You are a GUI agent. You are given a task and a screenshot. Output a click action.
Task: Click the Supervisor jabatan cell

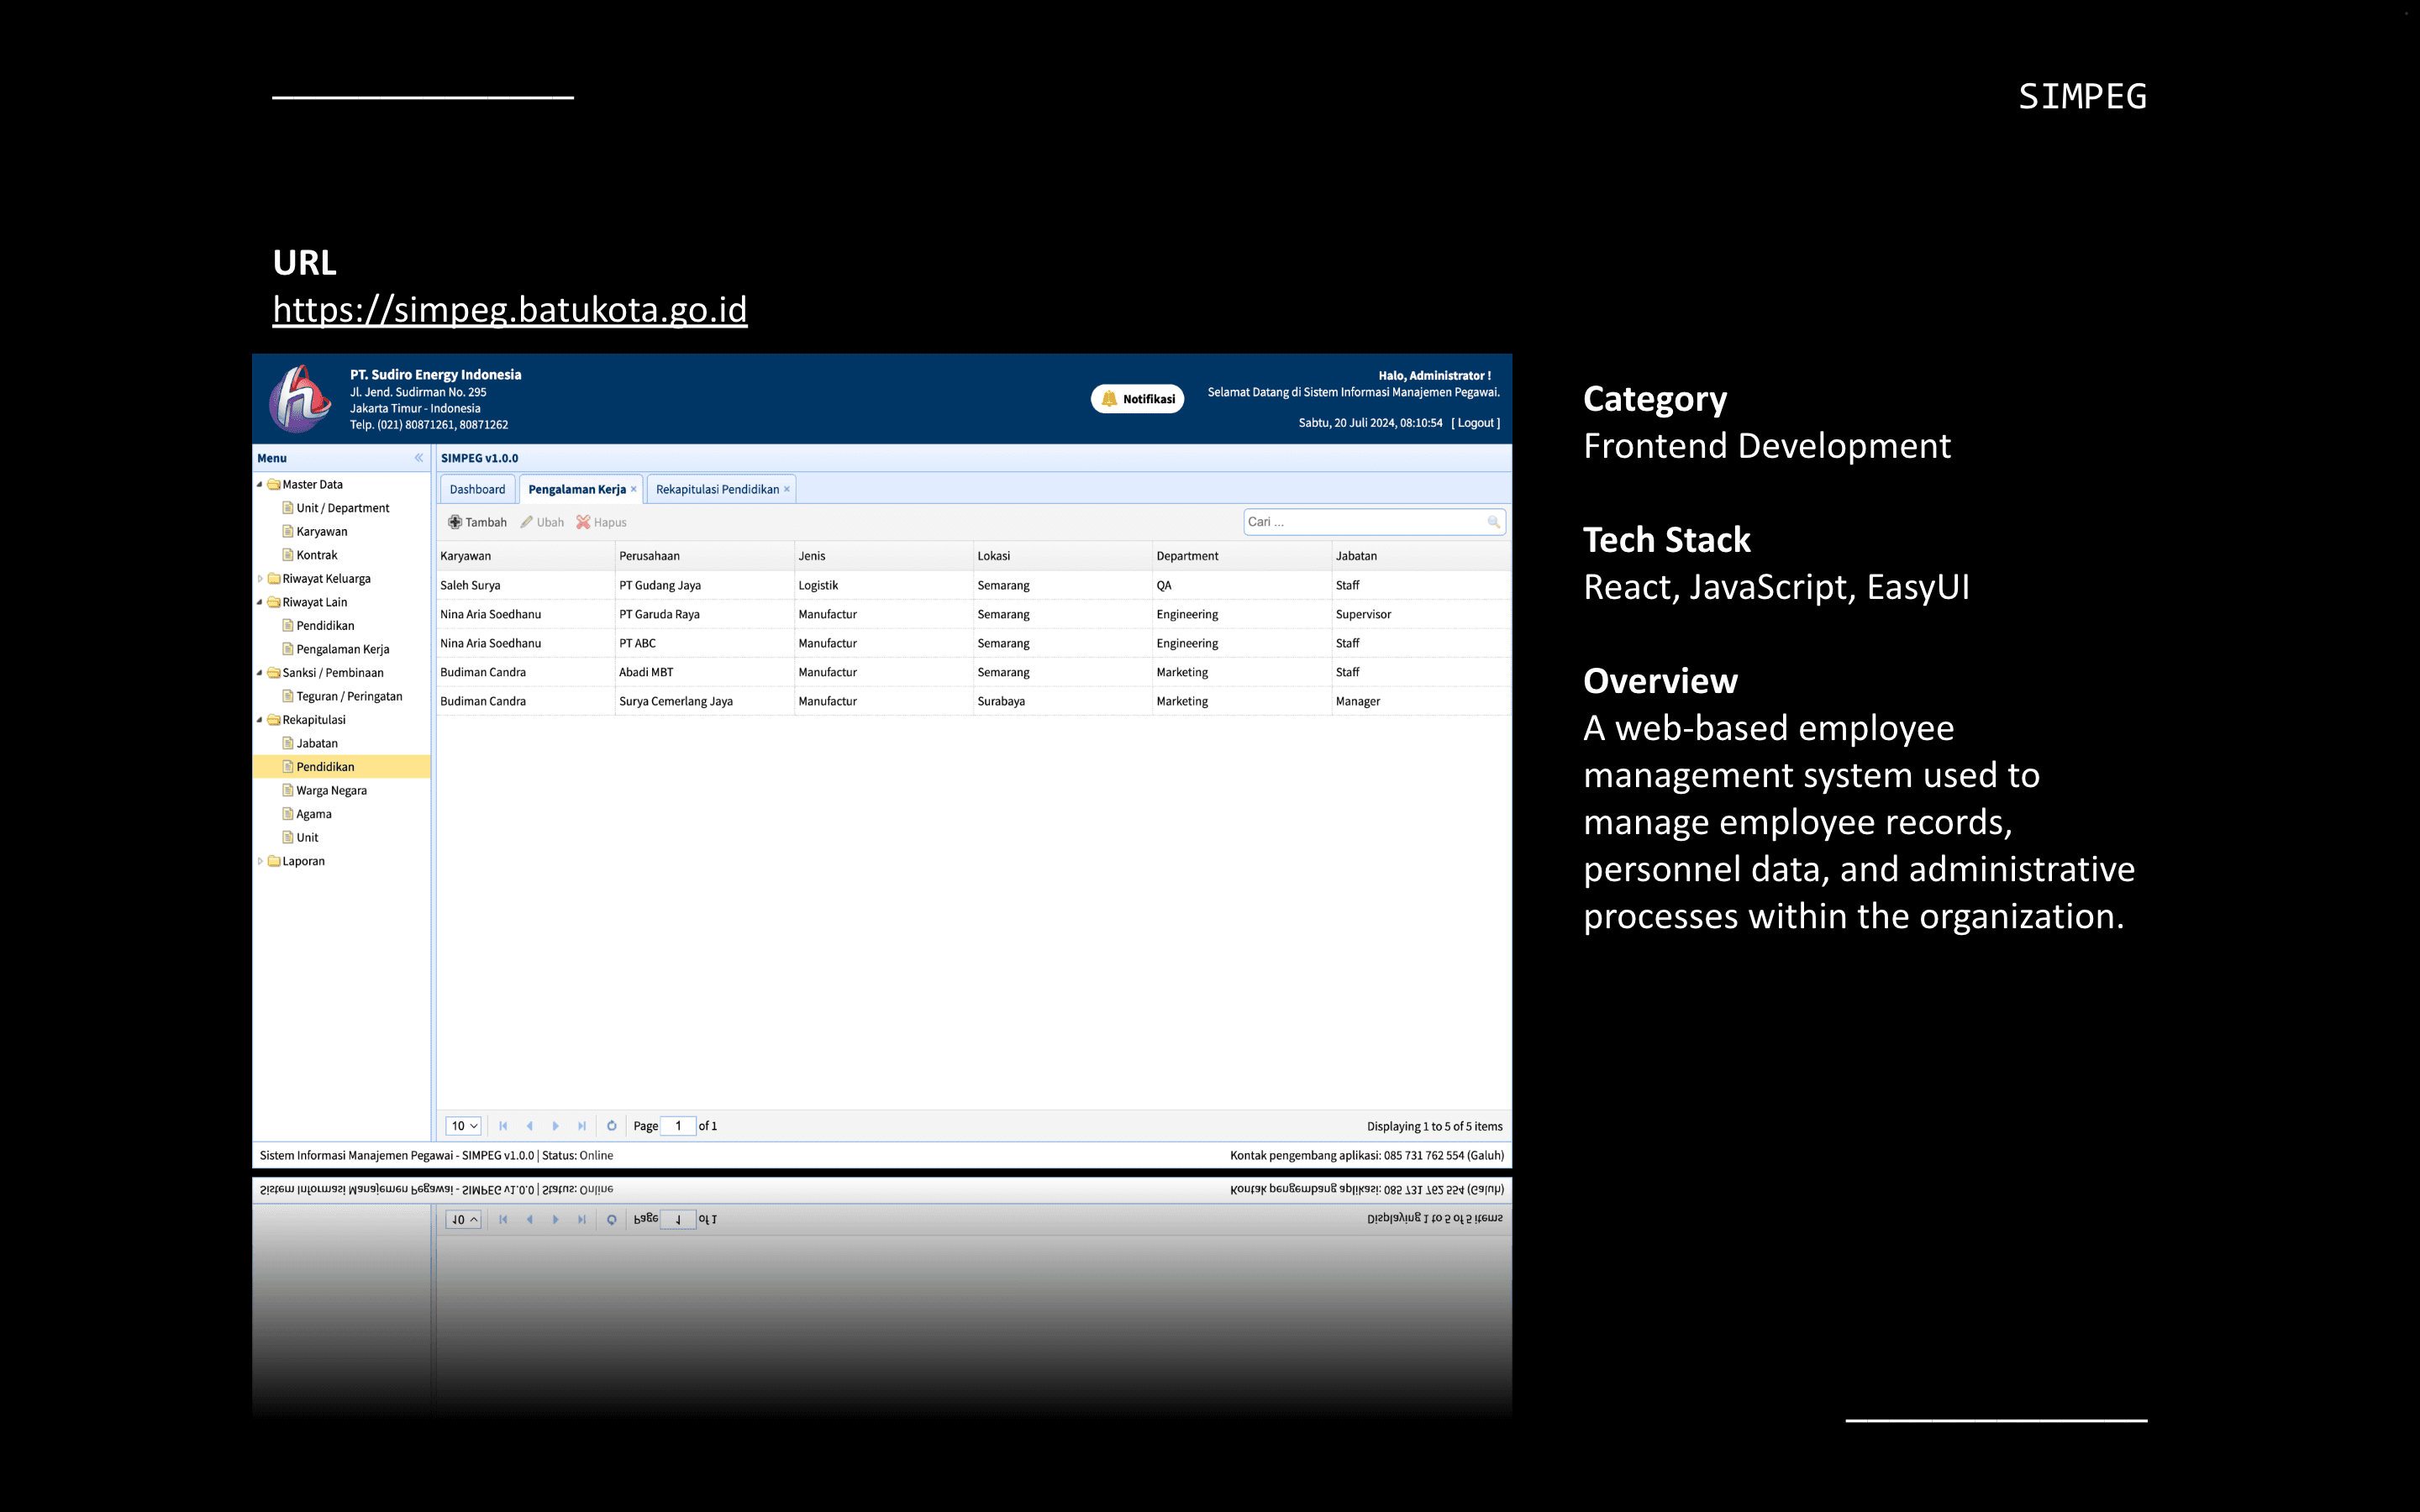coord(1421,614)
